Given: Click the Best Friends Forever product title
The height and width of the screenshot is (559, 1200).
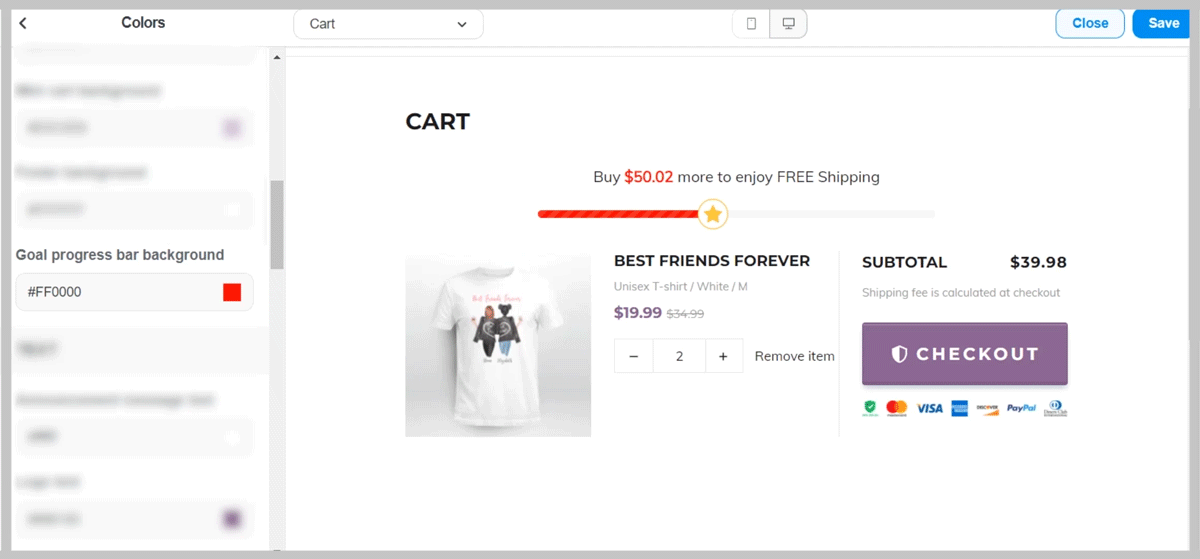Looking at the screenshot, I should pos(711,261).
